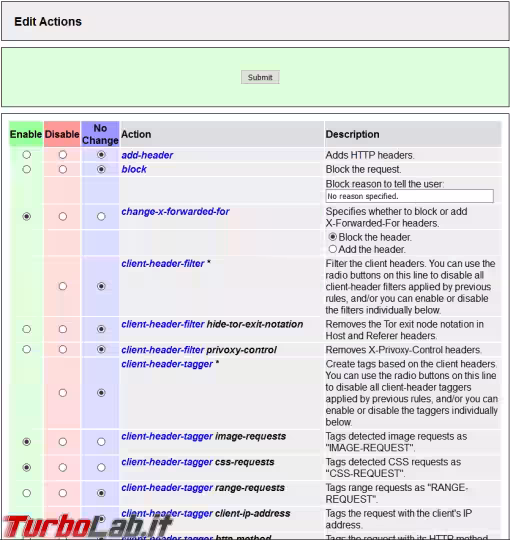Set No Change for hide-tor-exit-notation filter
Screen dimensions: 510x540
tap(101, 329)
